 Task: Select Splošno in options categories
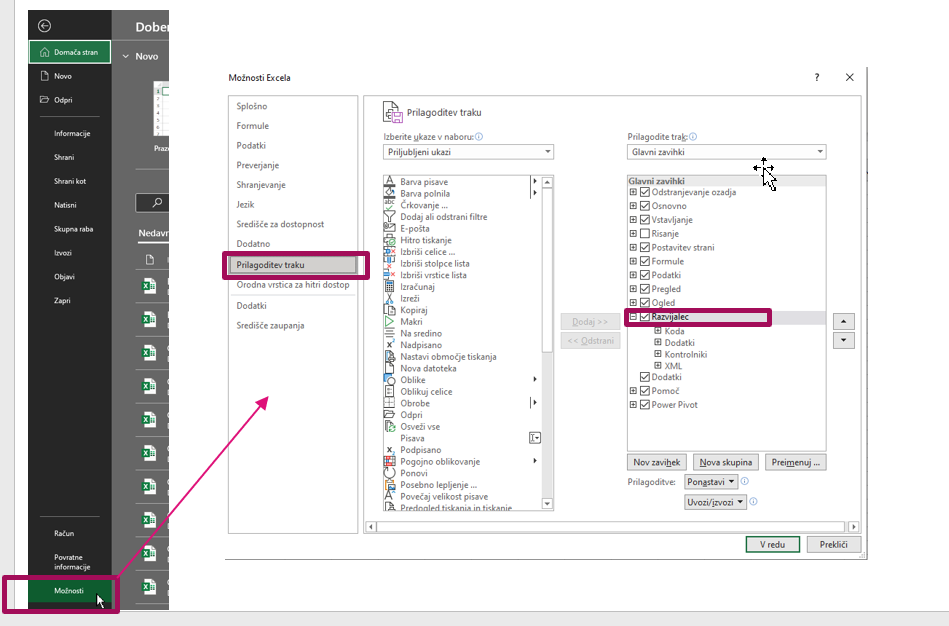(x=252, y=106)
